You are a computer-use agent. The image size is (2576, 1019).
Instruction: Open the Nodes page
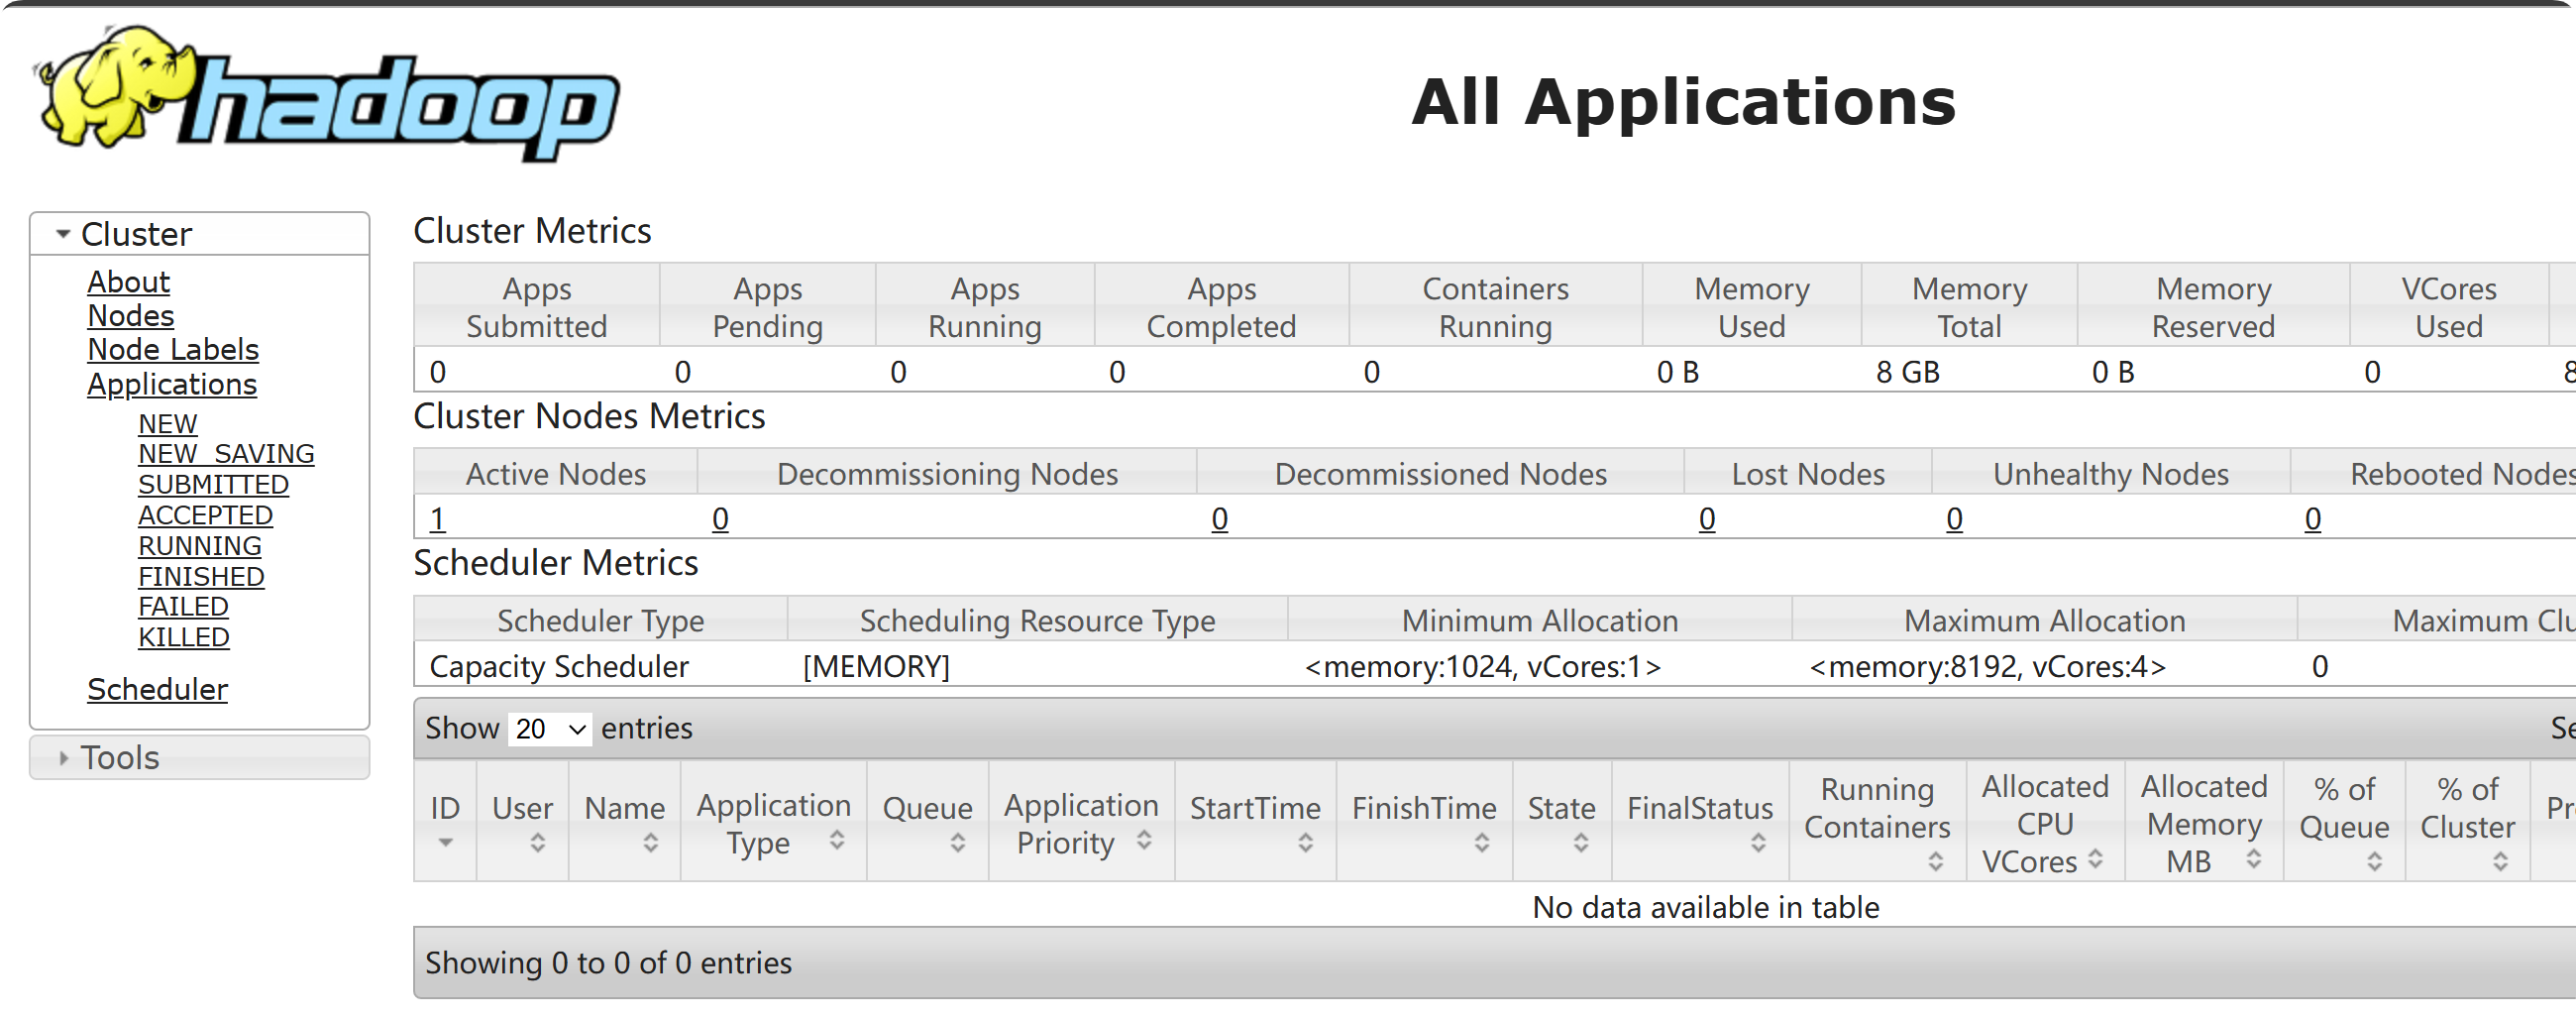tap(131, 316)
